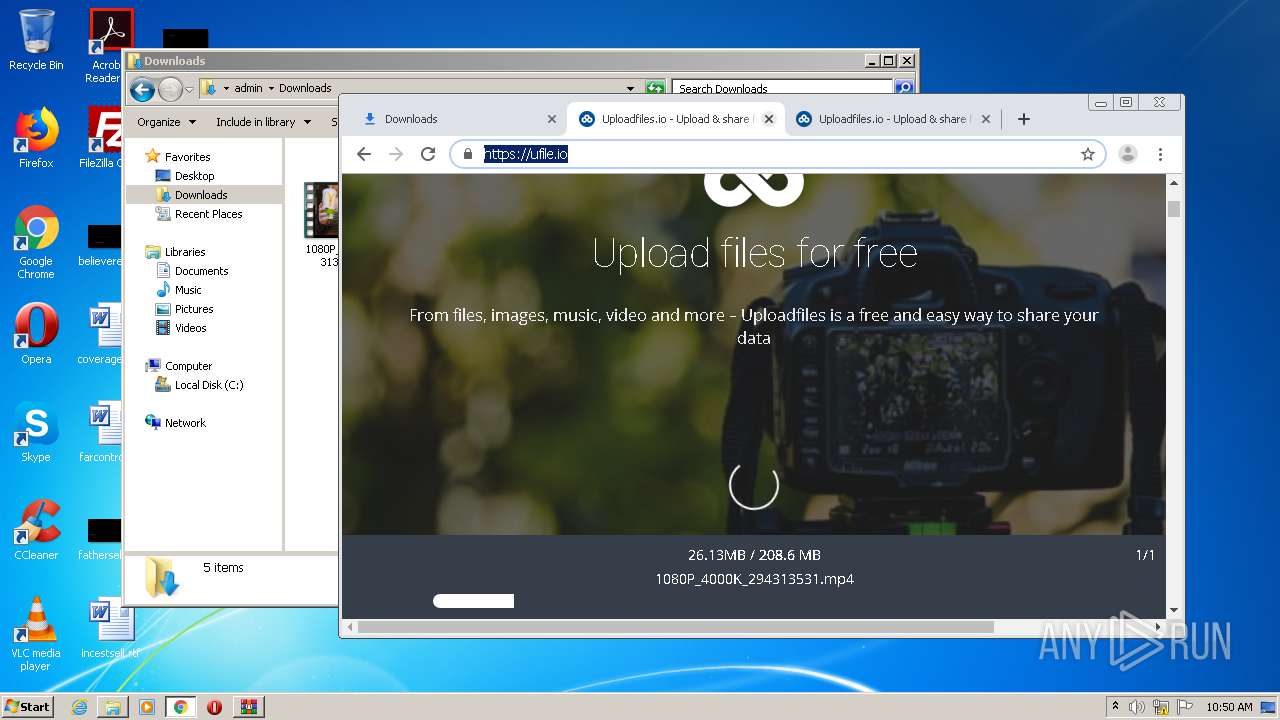Image resolution: width=1280 pixels, height=720 pixels.
Task: Open the Recycle Bin desktop icon
Action: [x=36, y=40]
